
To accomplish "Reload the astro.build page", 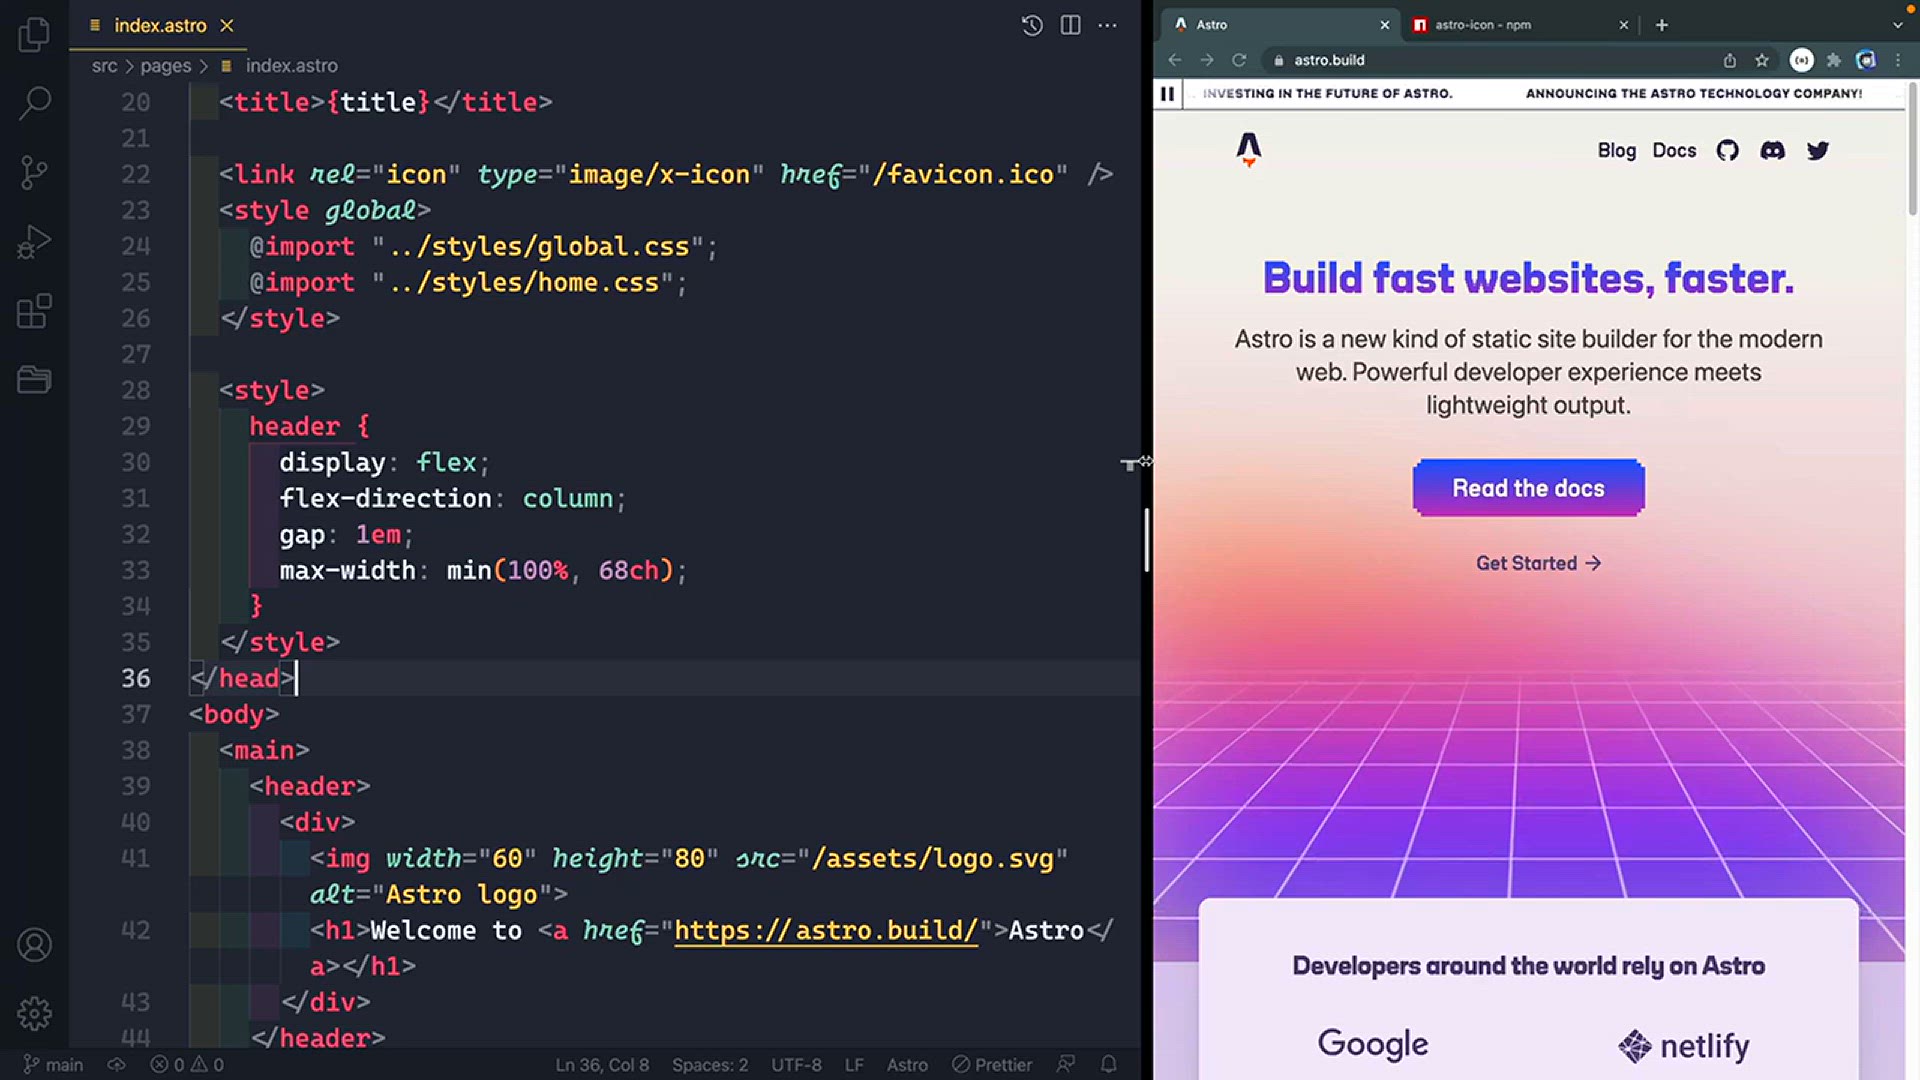I will 1239,60.
